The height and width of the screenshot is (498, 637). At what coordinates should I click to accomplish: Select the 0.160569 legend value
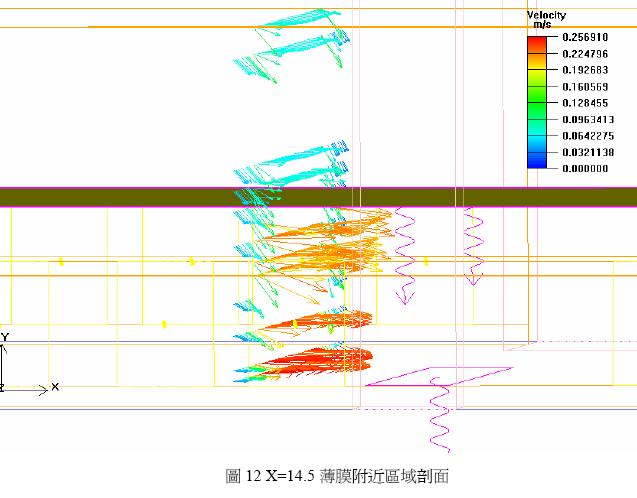tap(585, 87)
